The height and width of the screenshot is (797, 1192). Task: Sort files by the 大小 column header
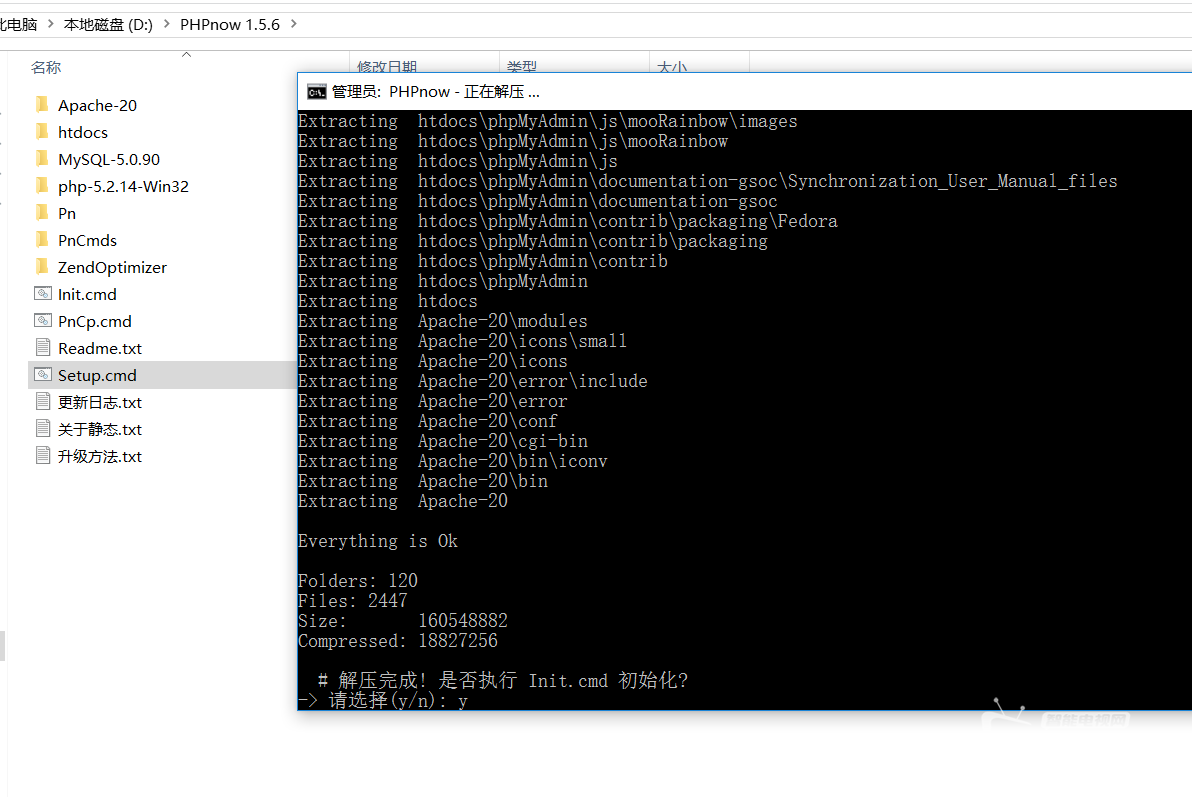672,66
